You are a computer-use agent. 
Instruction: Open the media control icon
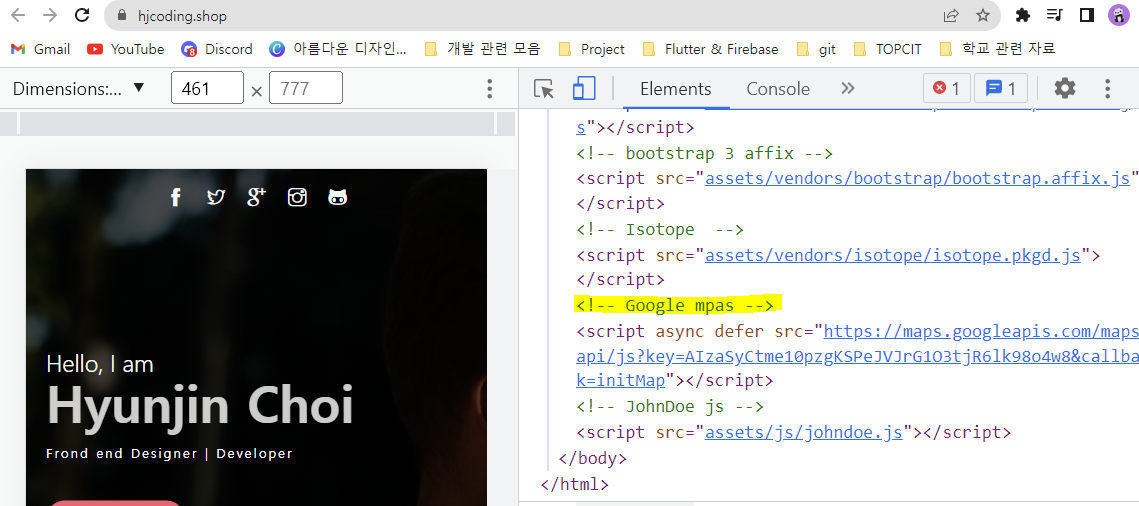[x=1055, y=15]
